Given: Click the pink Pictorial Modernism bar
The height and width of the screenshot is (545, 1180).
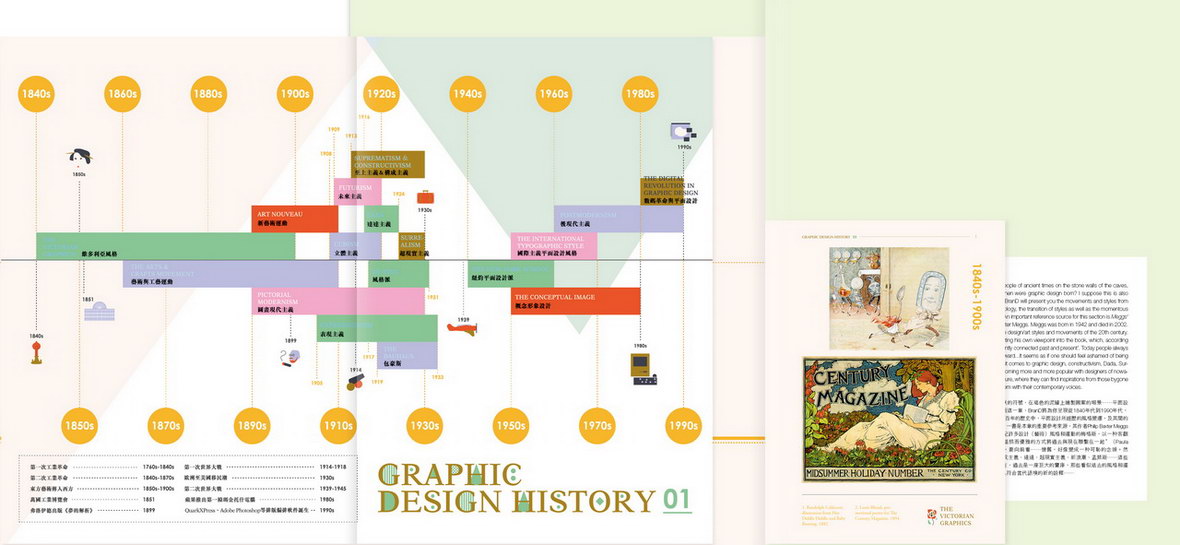Looking at the screenshot, I should pos(339,300).
